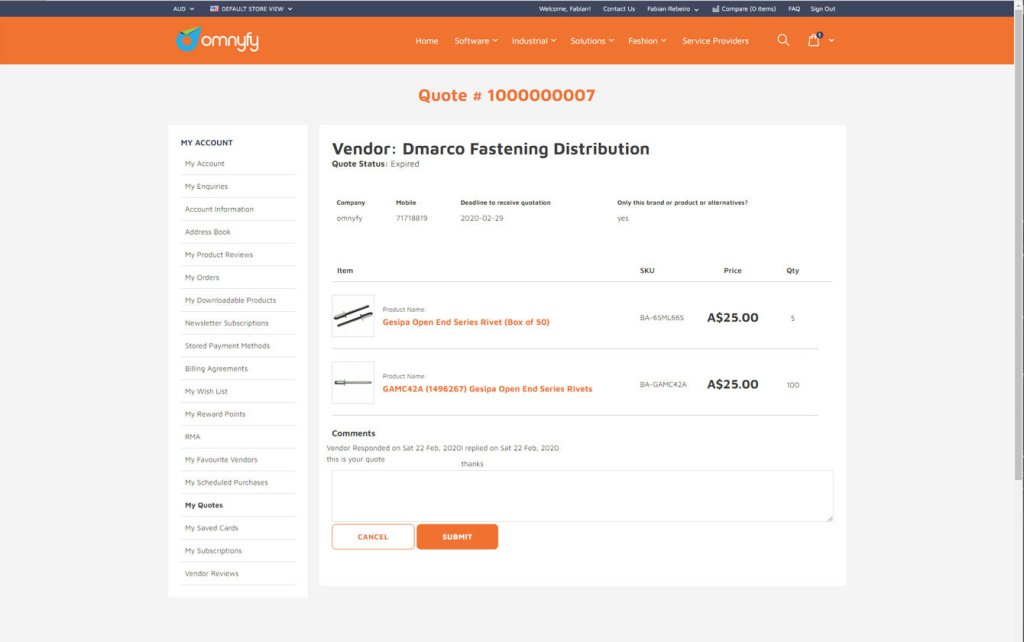1024x642 pixels.
Task: Click the Cancel button
Action: tap(373, 537)
